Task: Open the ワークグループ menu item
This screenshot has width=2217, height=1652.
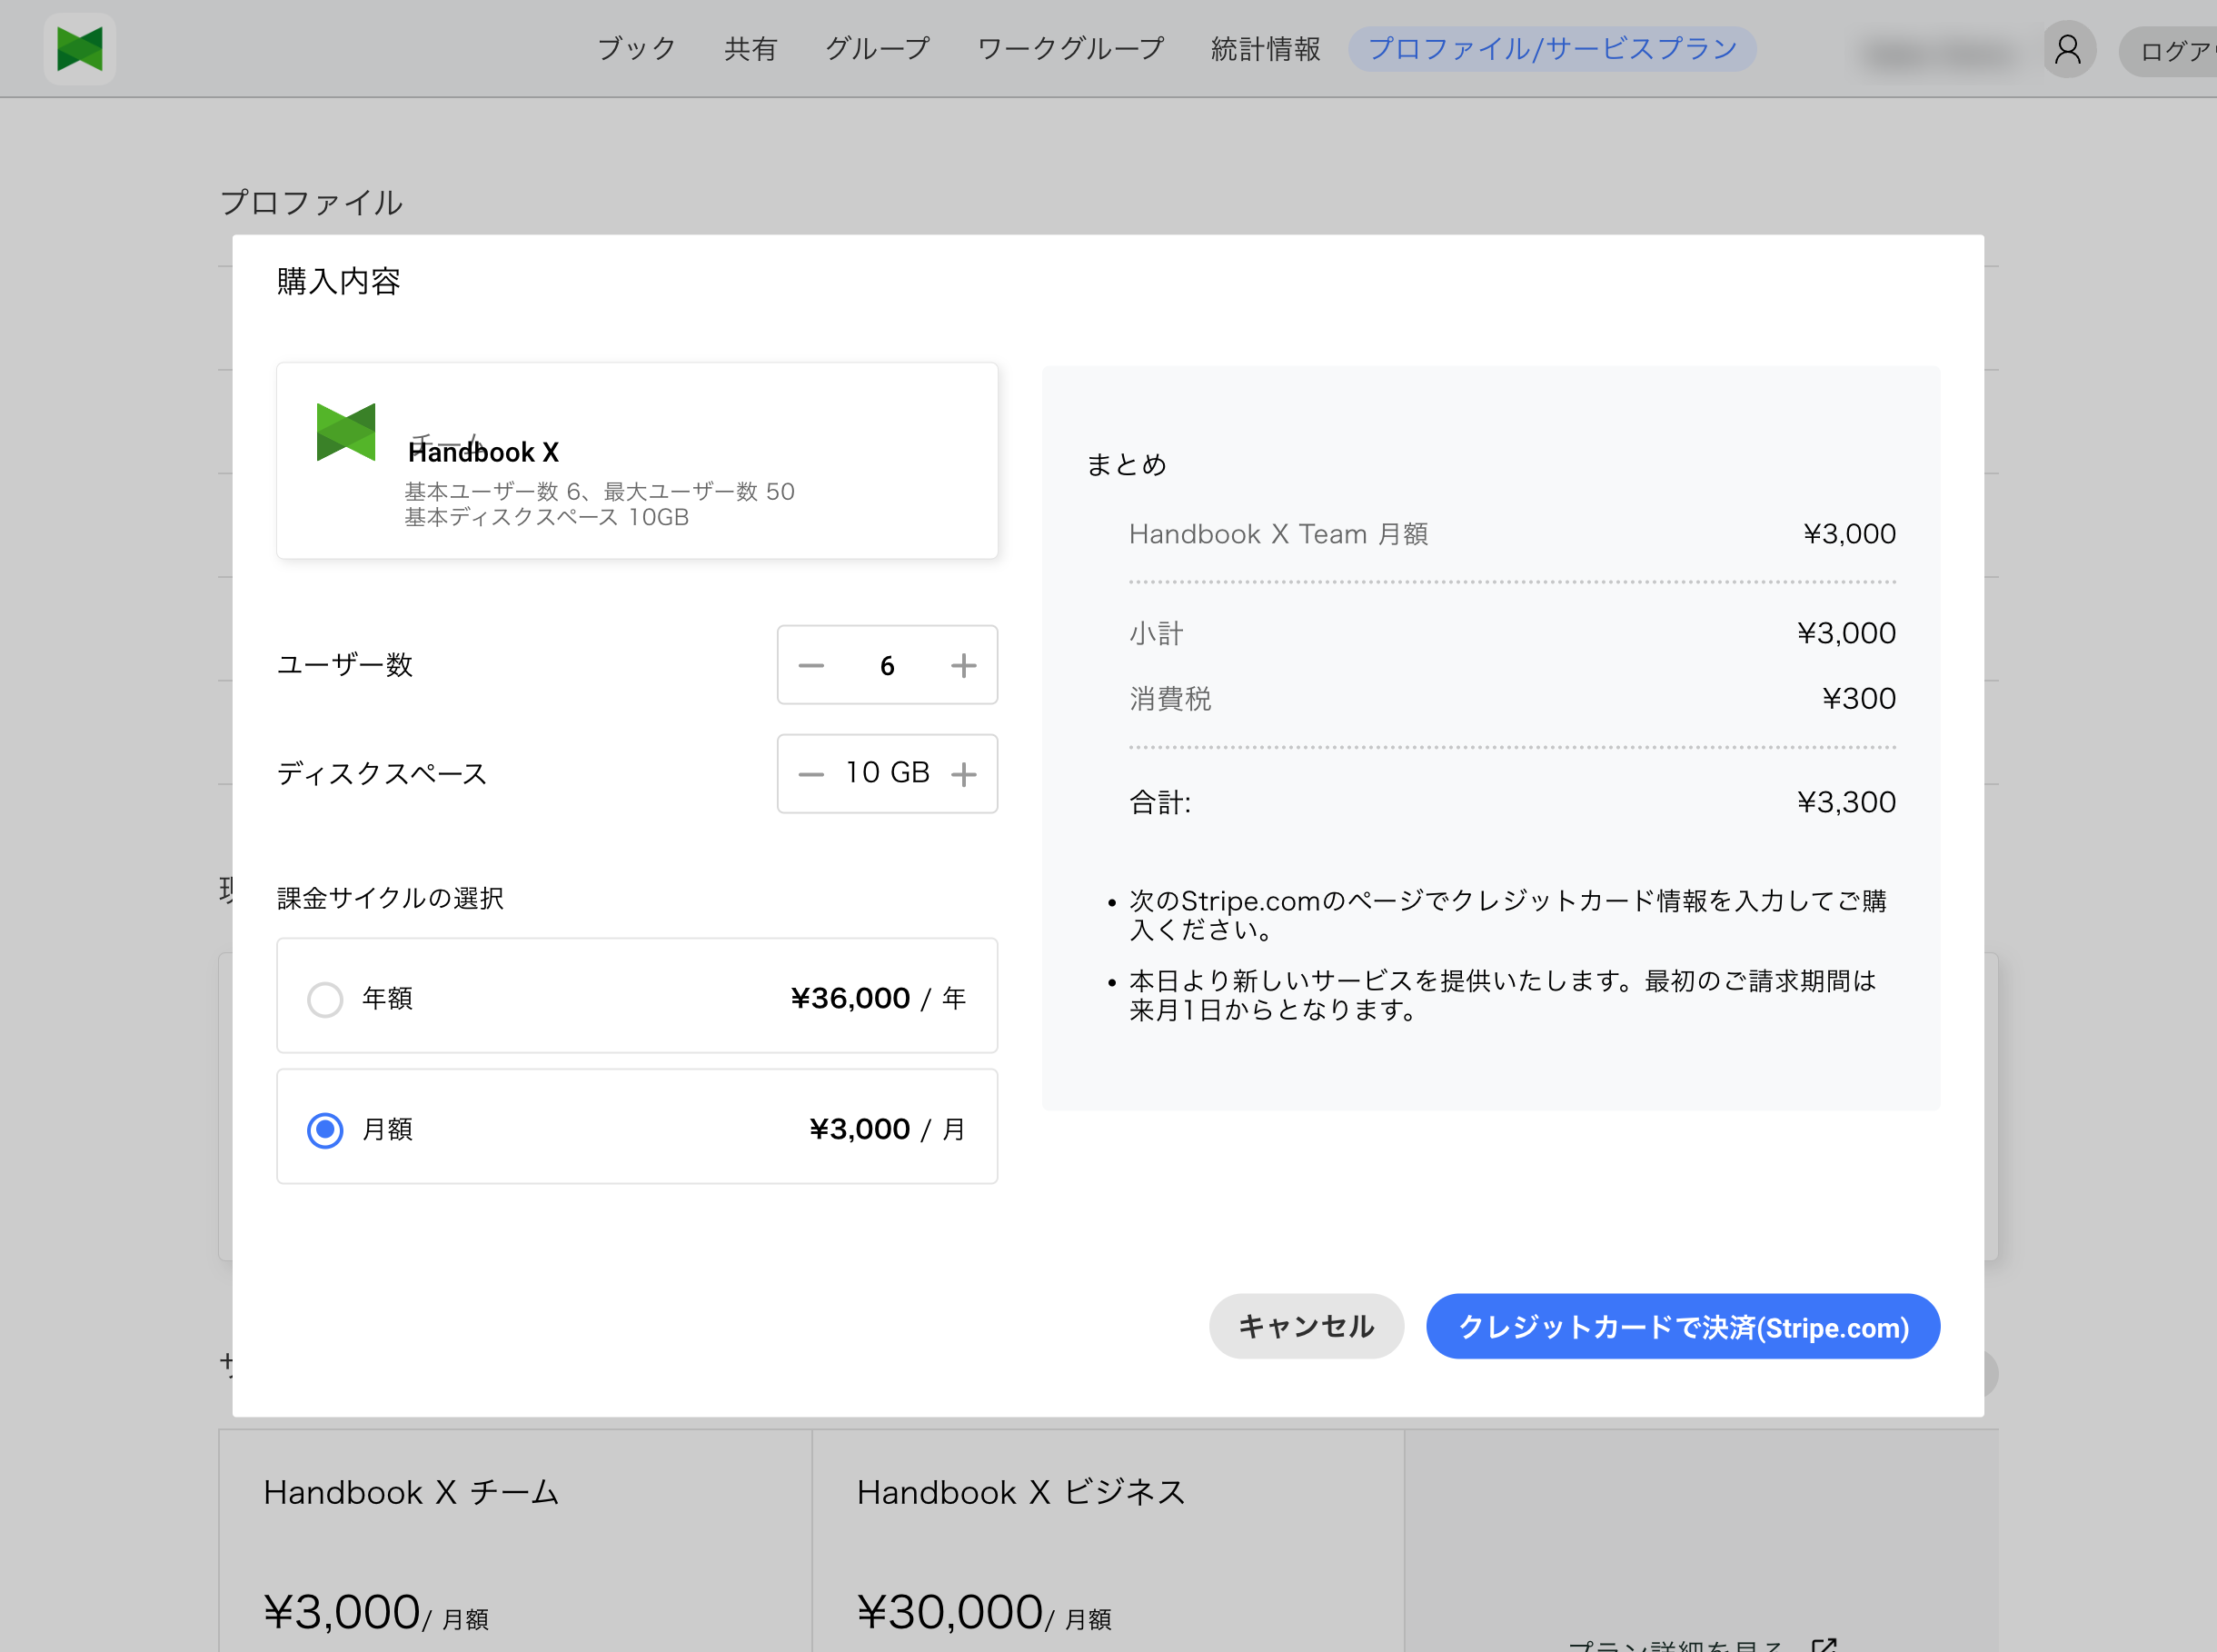Action: pos(1070,49)
